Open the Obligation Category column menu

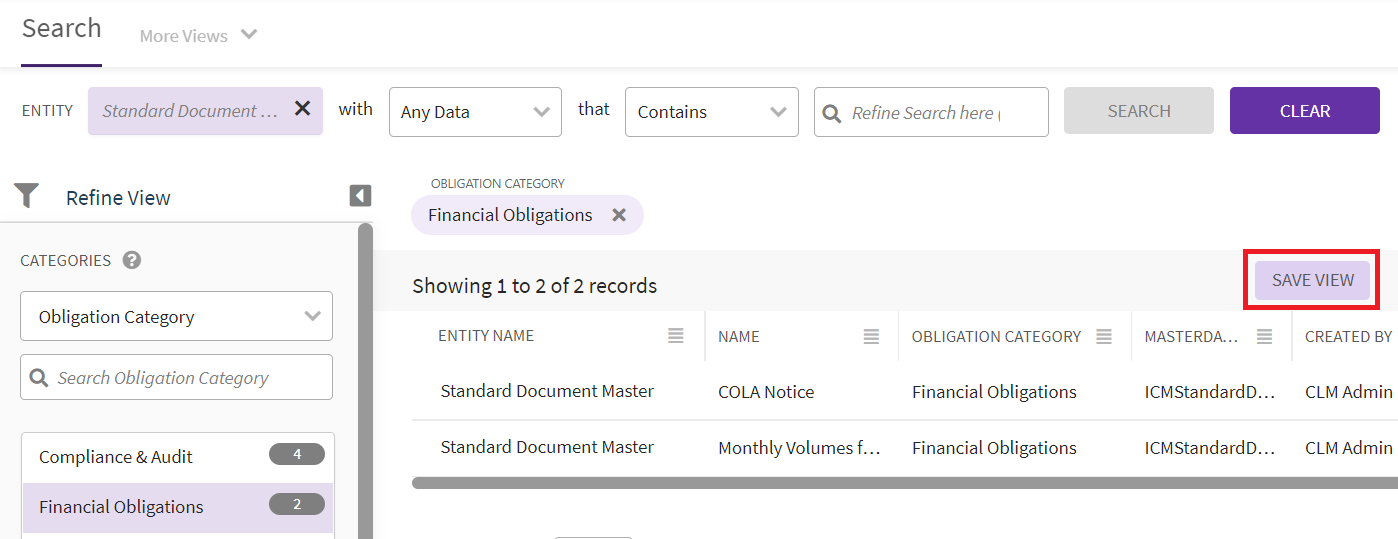click(1104, 337)
